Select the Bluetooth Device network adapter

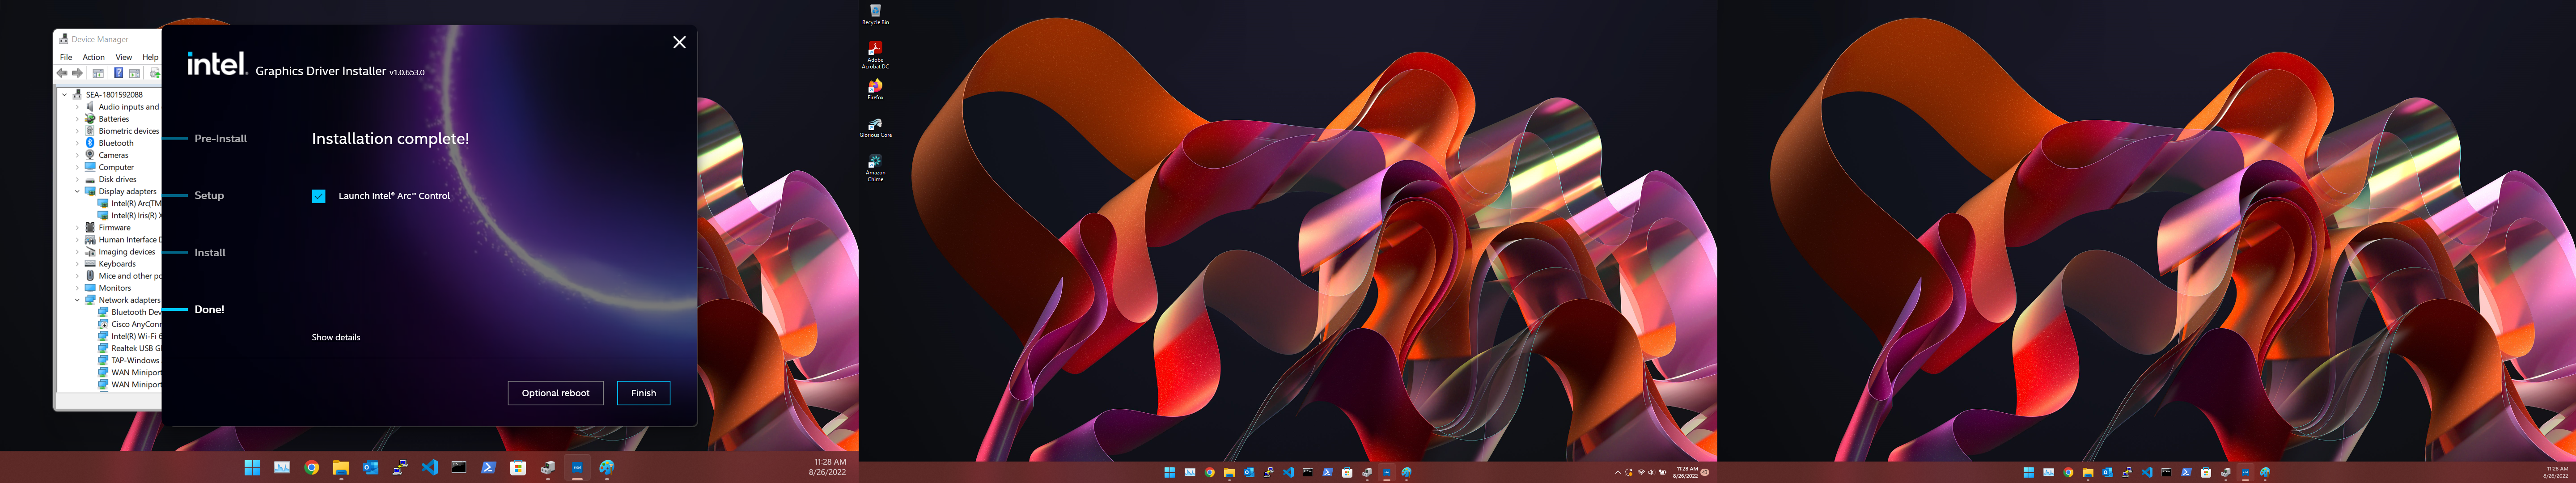129,312
